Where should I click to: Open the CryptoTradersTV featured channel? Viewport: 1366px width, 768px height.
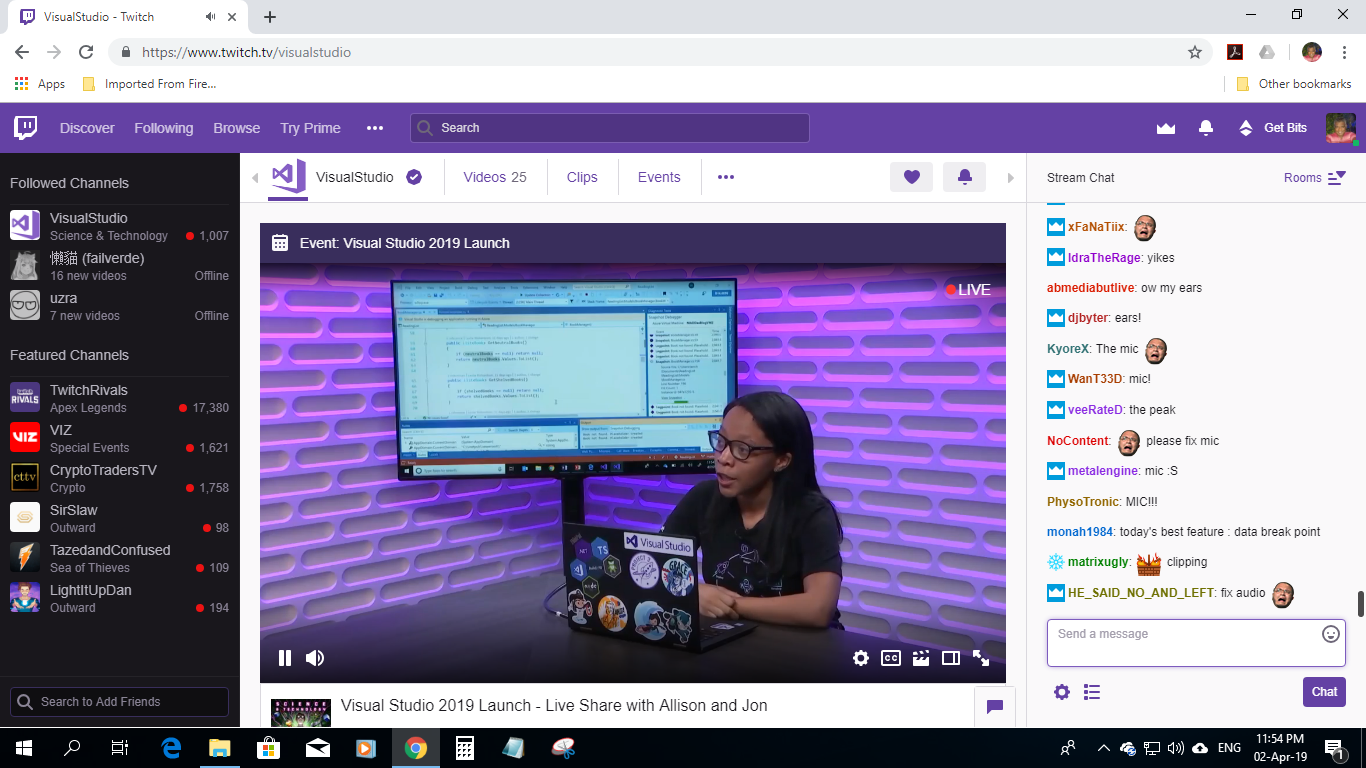[x=119, y=478]
